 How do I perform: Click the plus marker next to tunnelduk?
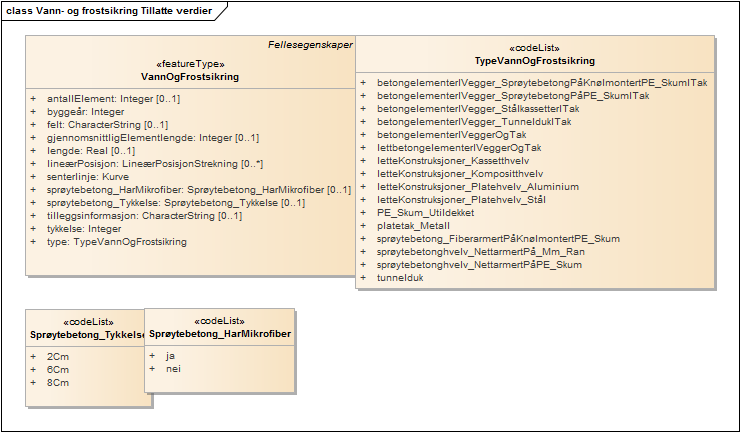[x=363, y=277]
